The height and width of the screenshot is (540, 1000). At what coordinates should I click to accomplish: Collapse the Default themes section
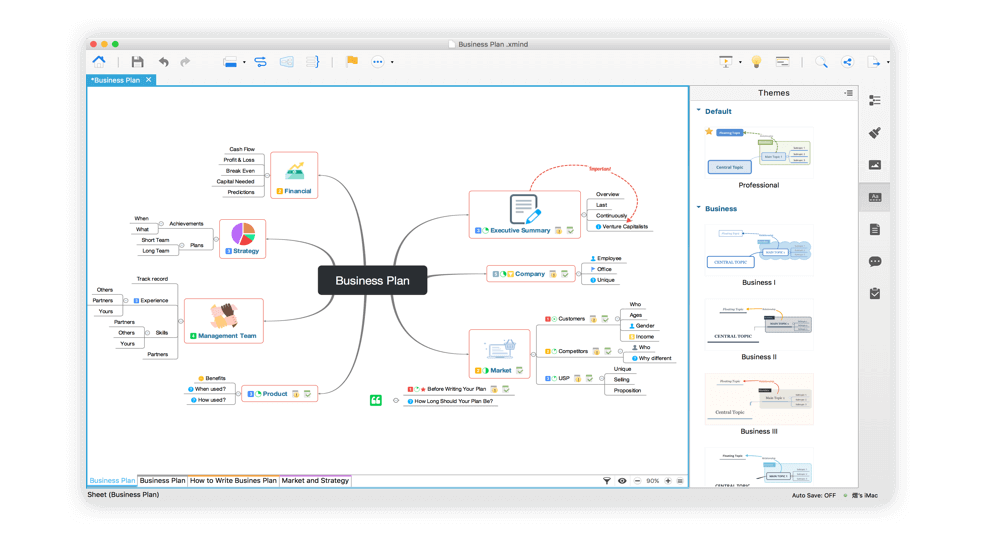pyautogui.click(x=699, y=110)
